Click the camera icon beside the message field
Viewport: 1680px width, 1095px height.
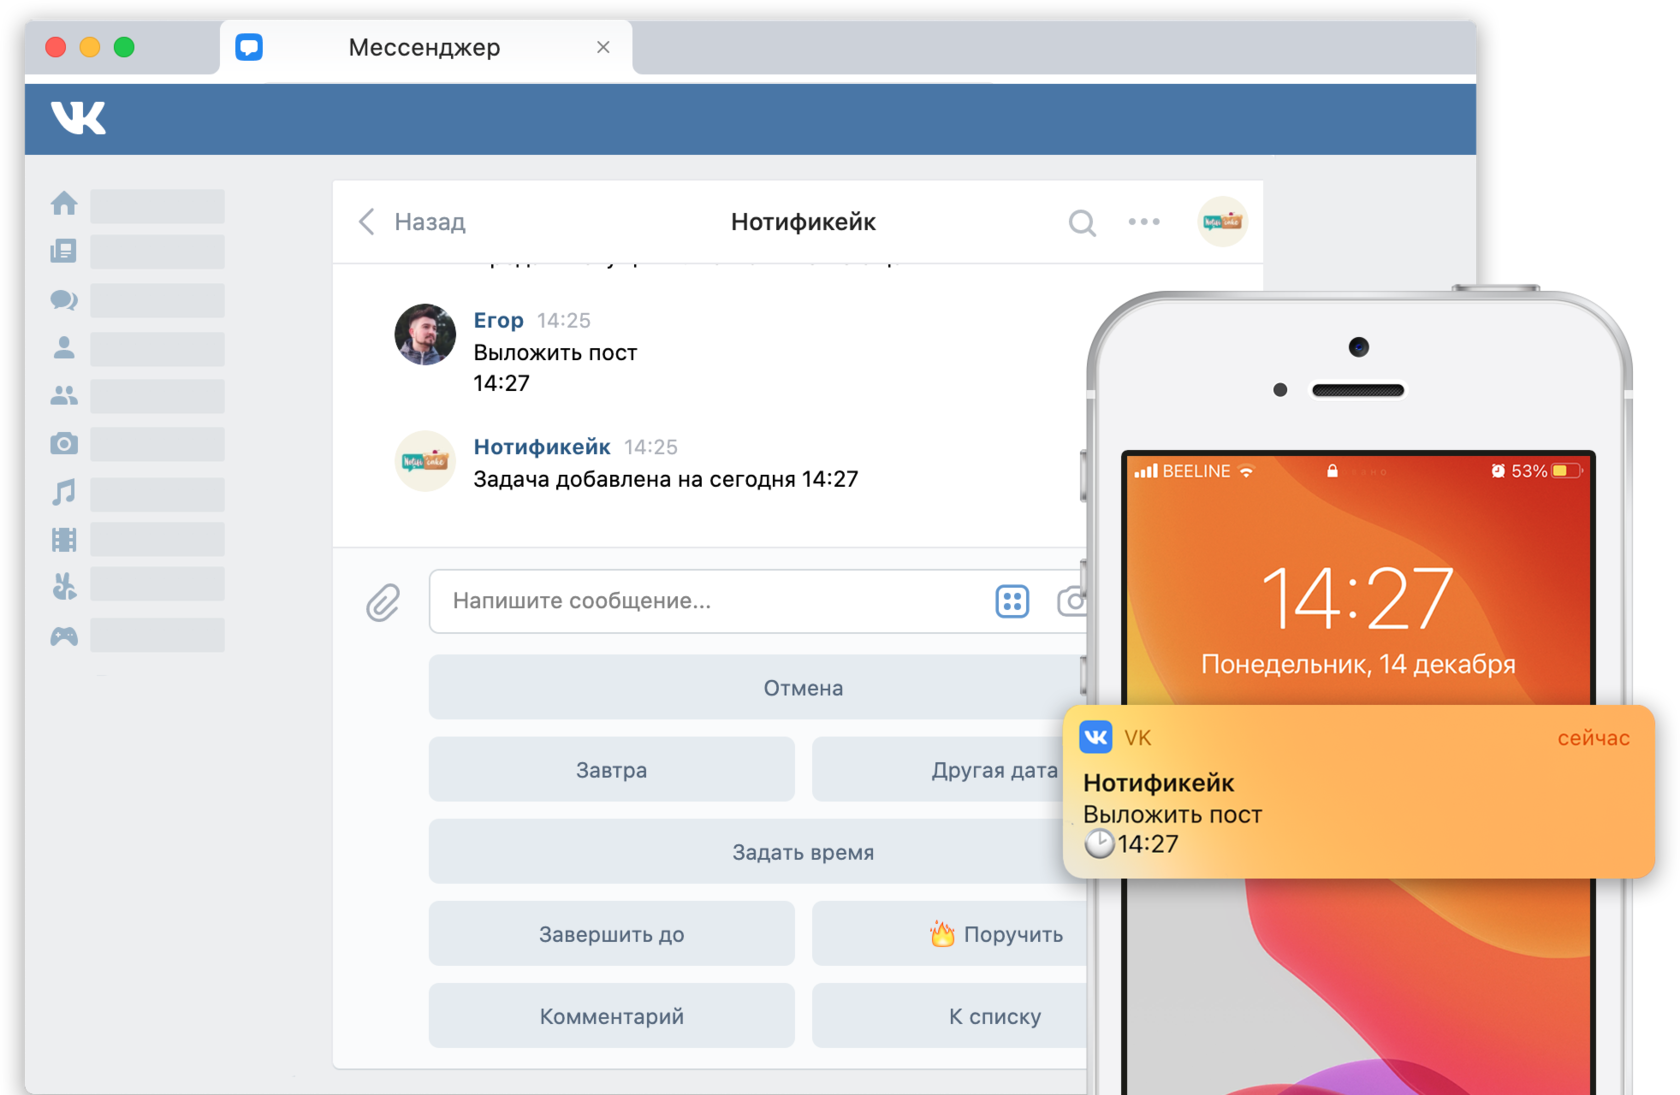(1071, 601)
